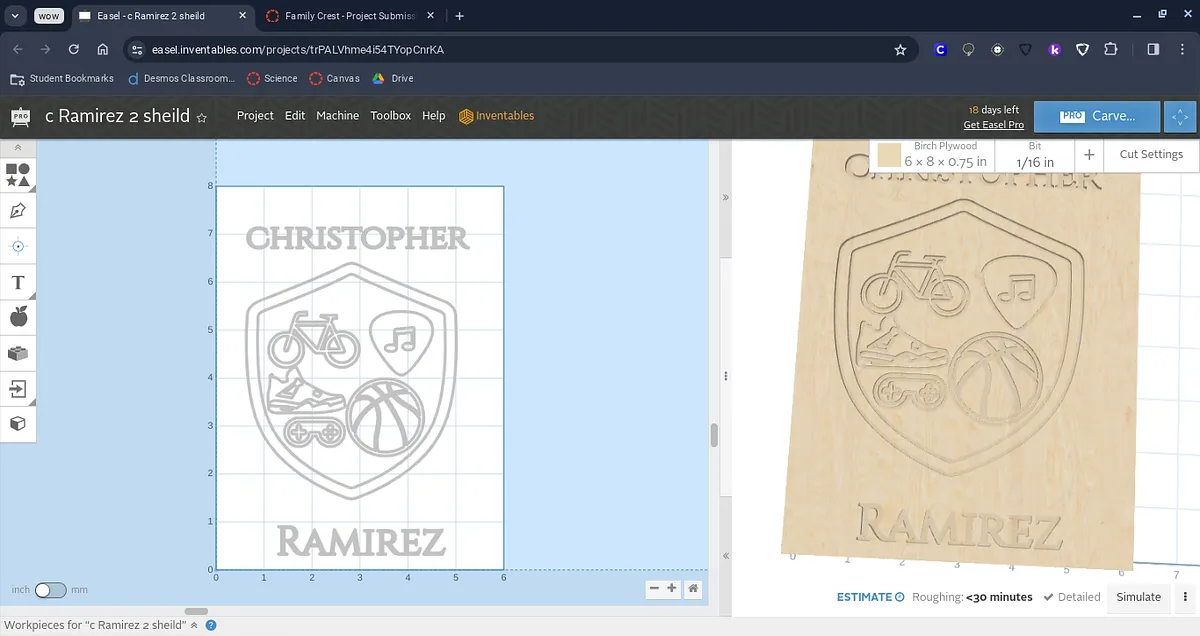
Task: Open the Machine menu
Action: click(337, 116)
